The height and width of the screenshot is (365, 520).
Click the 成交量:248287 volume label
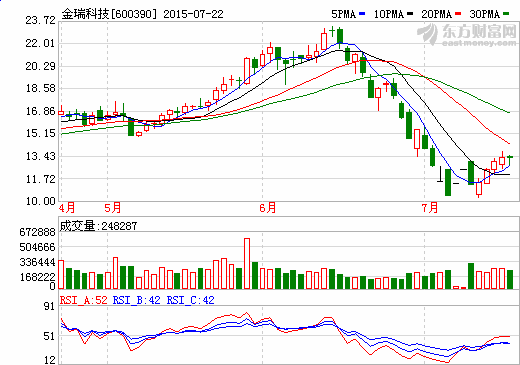pyautogui.click(x=98, y=226)
